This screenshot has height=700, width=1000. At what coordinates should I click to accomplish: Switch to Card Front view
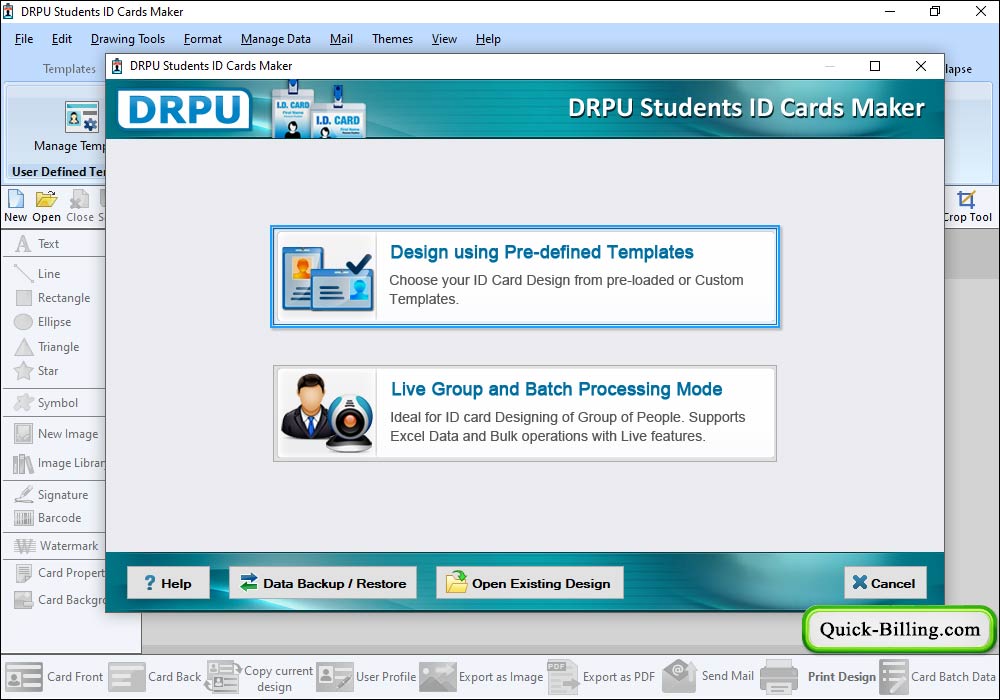(54, 677)
